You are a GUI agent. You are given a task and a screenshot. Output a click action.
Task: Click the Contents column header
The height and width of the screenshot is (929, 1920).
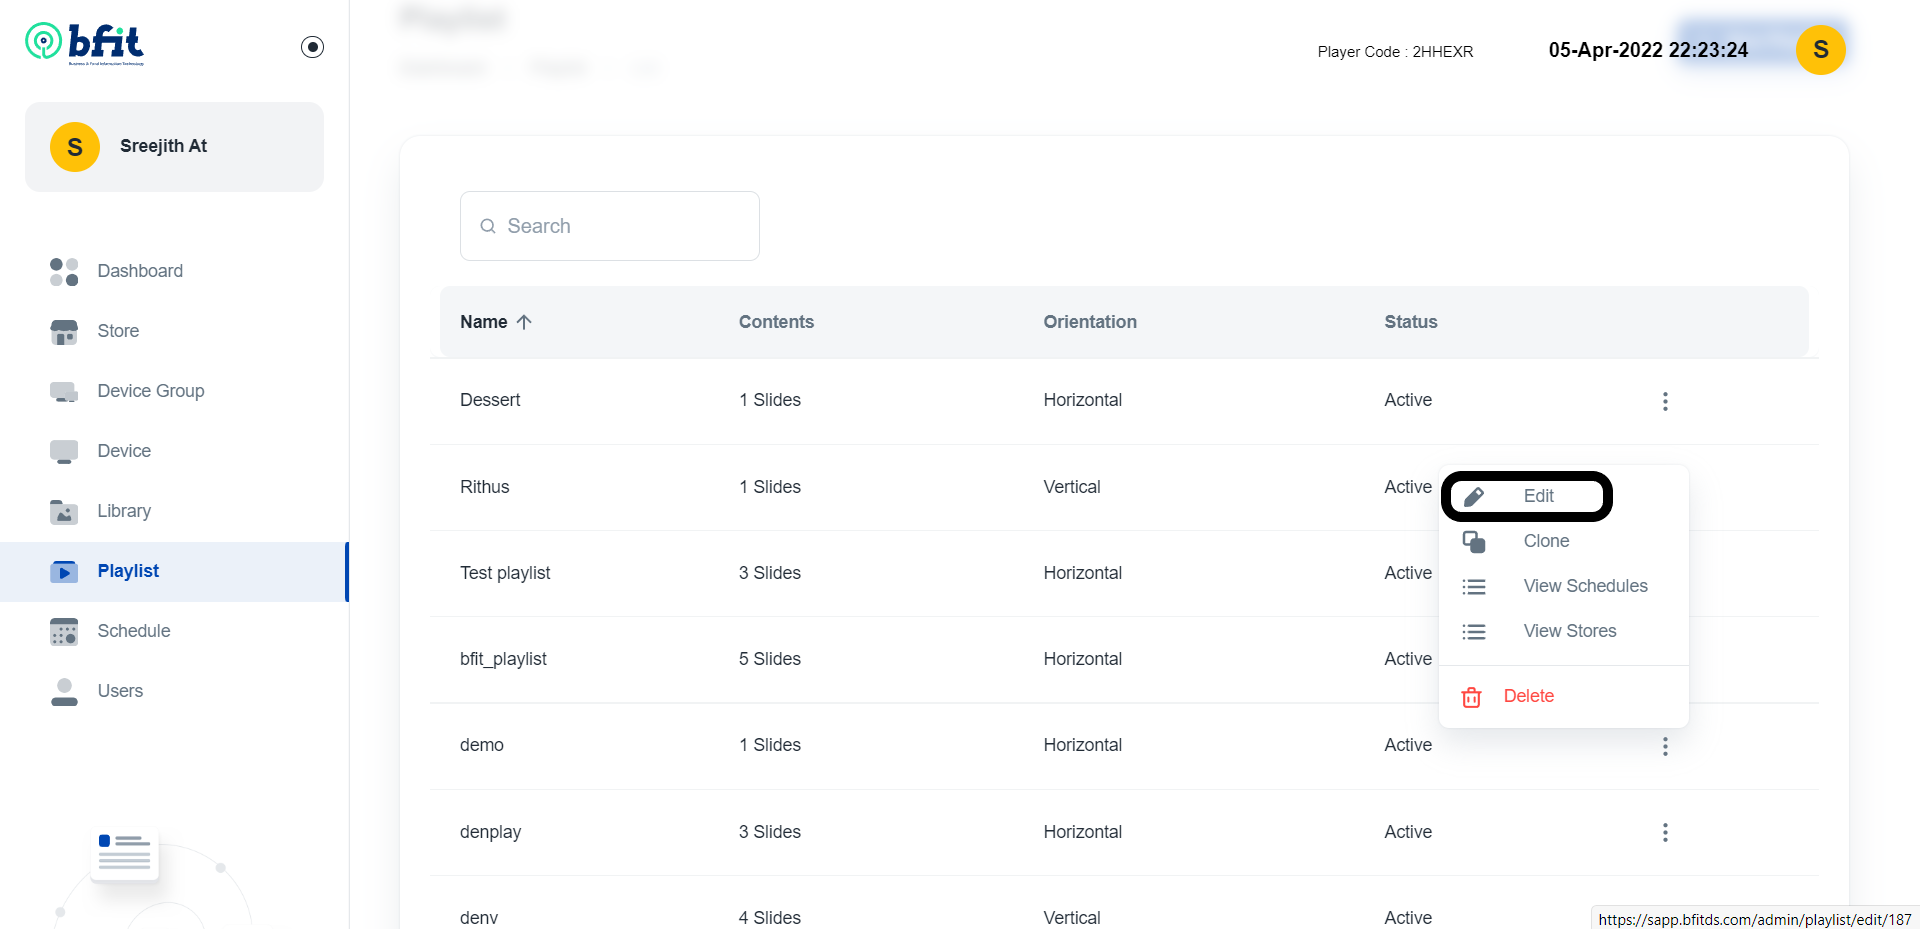[x=776, y=322]
